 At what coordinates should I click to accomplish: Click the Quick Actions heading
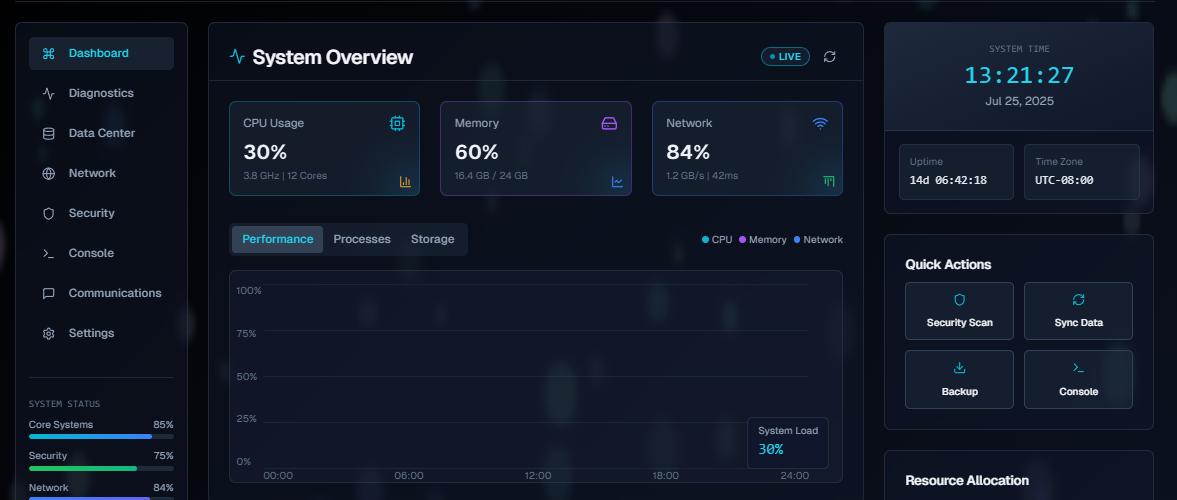click(x=948, y=264)
